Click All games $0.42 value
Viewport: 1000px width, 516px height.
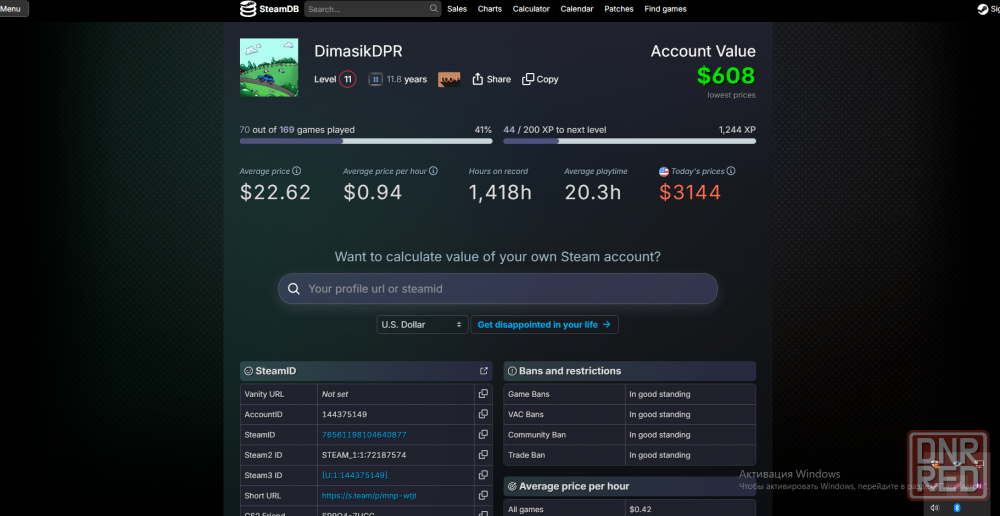point(640,510)
